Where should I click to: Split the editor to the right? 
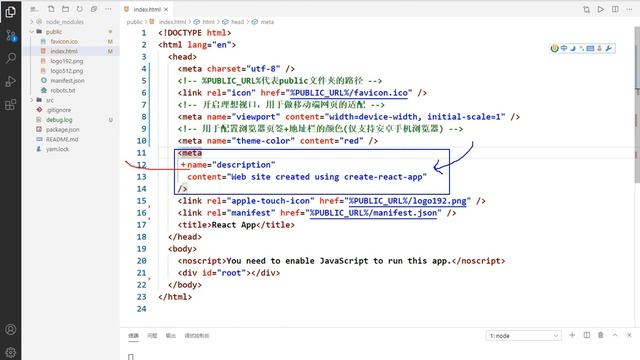[x=615, y=9]
